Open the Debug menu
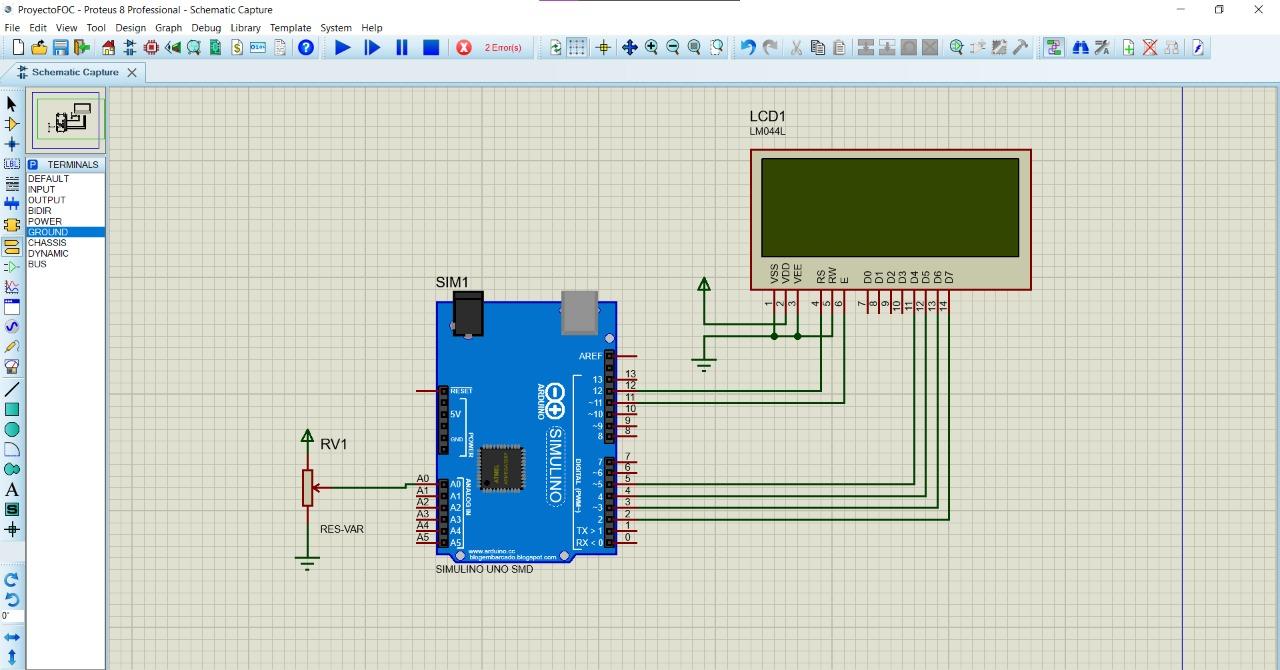 (x=206, y=28)
